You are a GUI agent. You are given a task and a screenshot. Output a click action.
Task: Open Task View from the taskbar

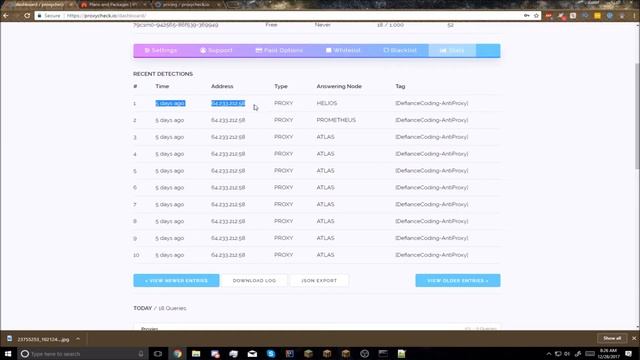(x=158, y=354)
